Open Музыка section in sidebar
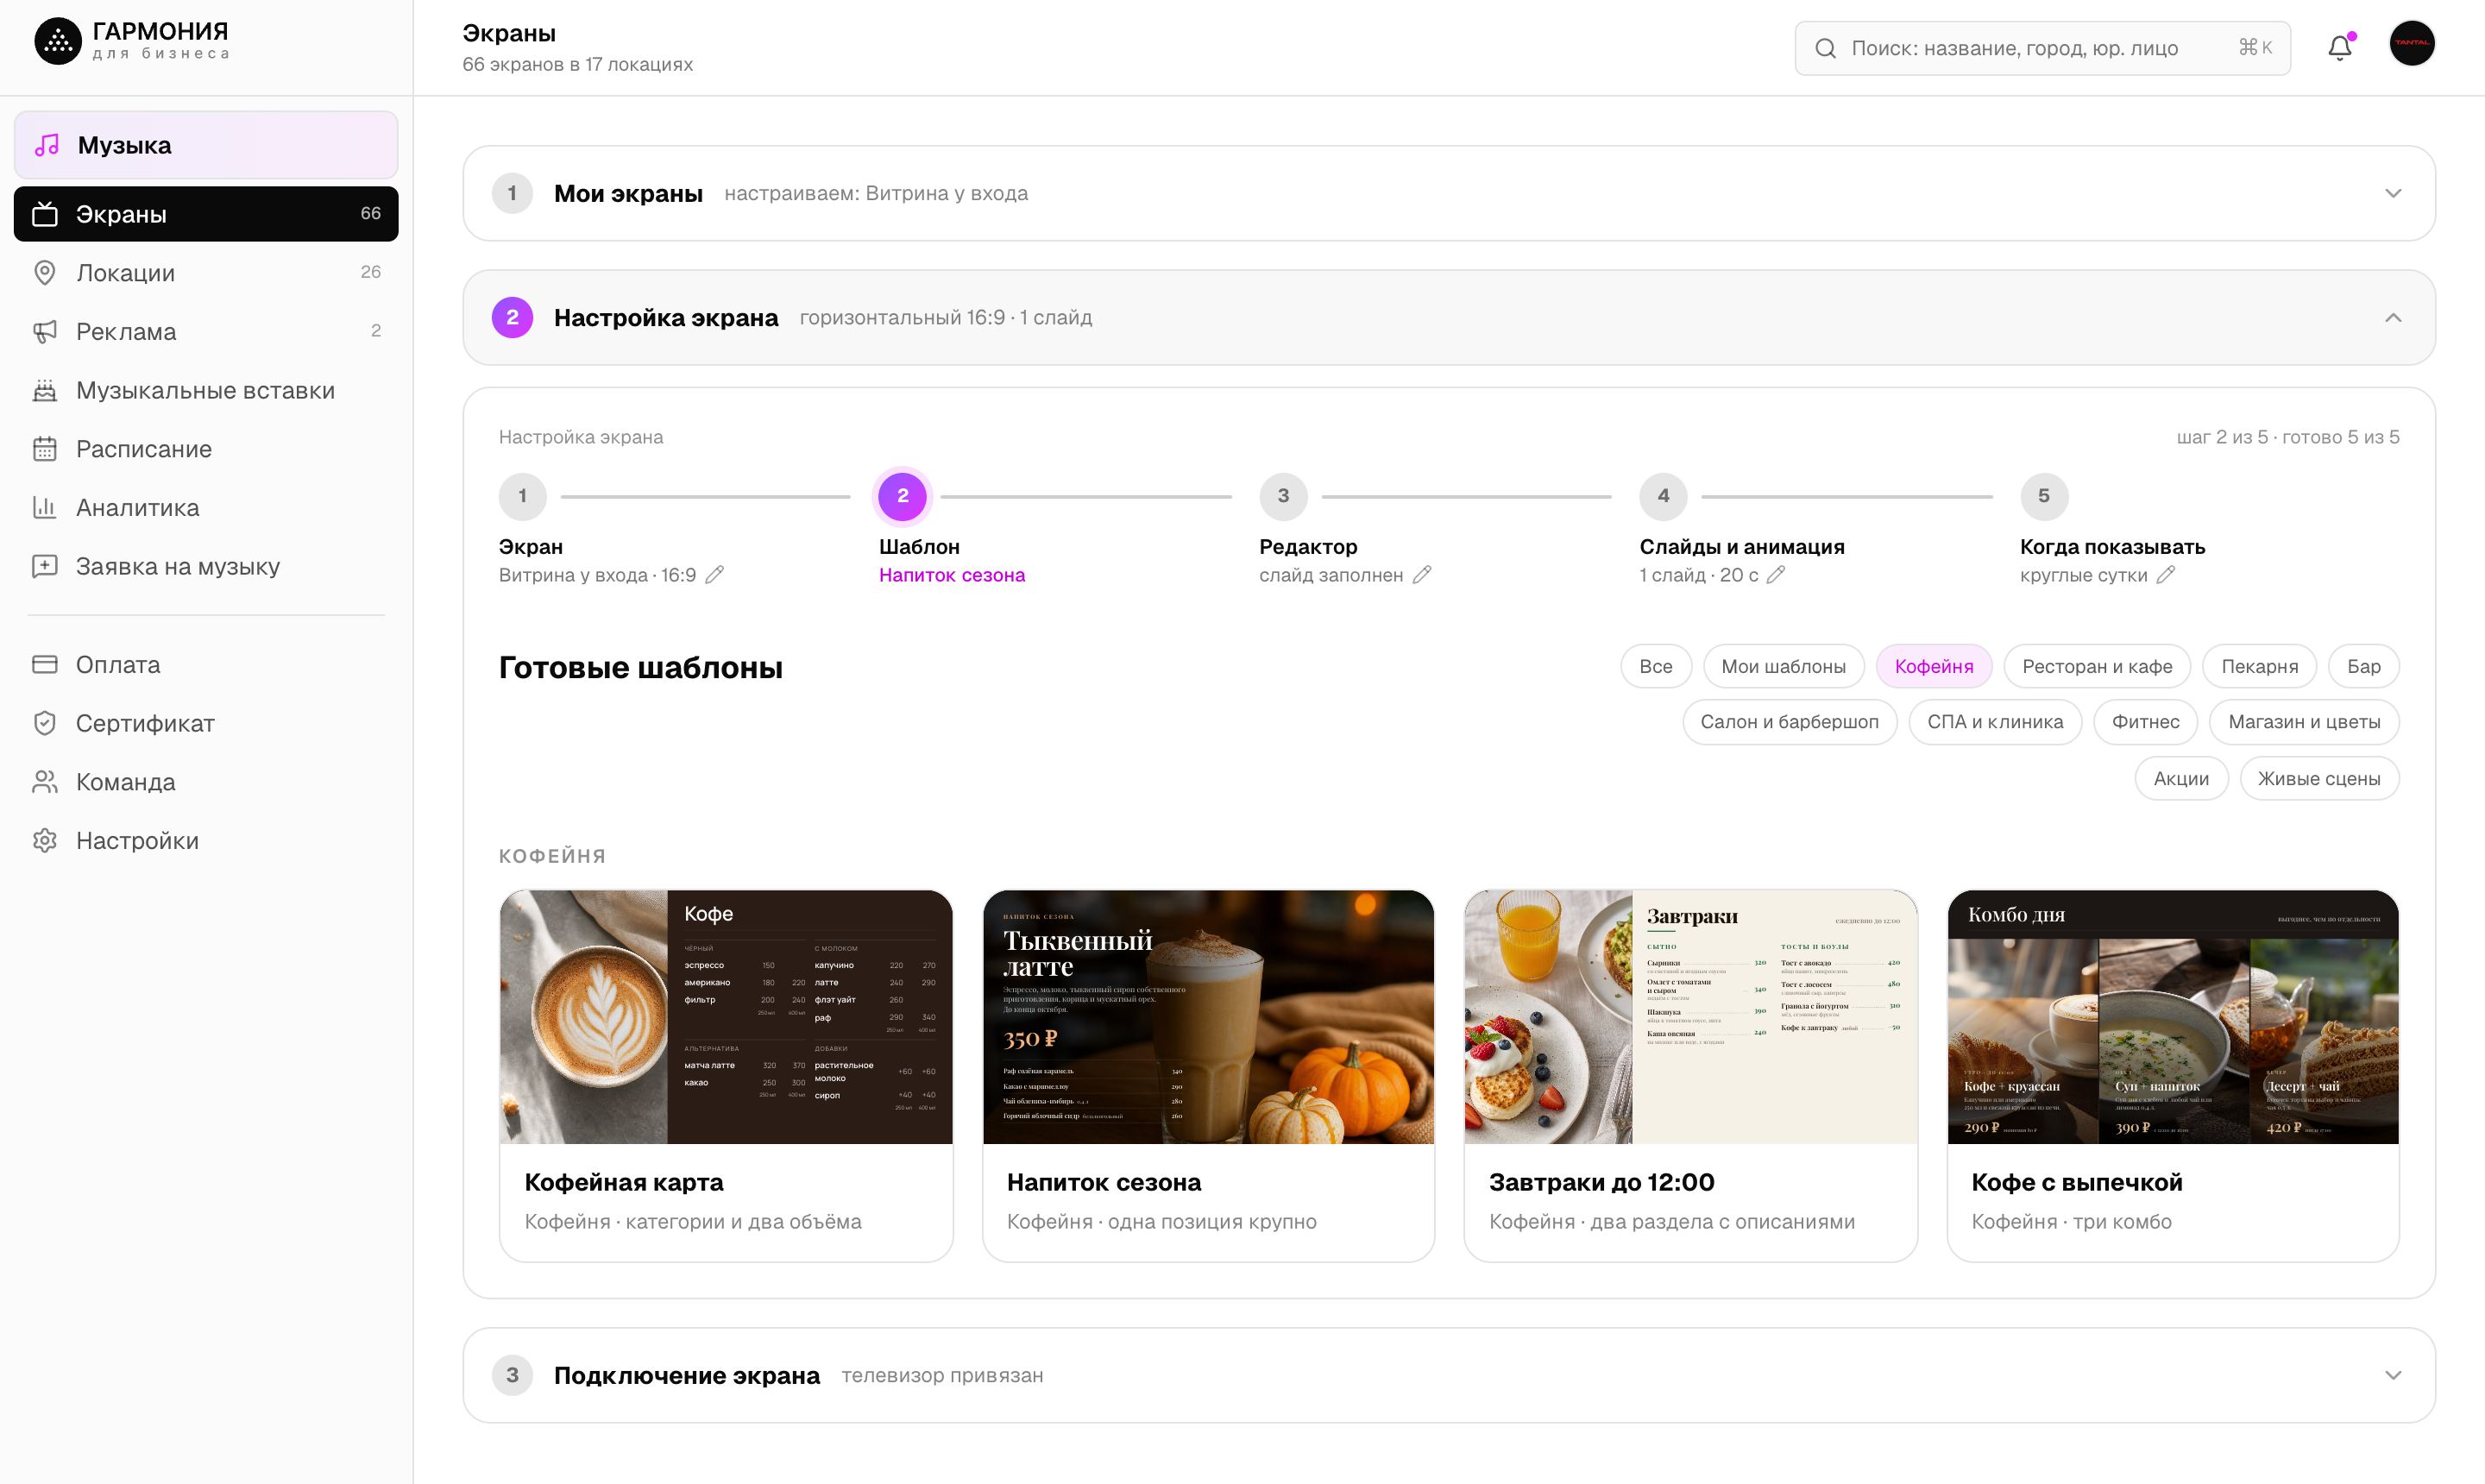Screen dimensions: 2485x1484 click(x=206, y=145)
